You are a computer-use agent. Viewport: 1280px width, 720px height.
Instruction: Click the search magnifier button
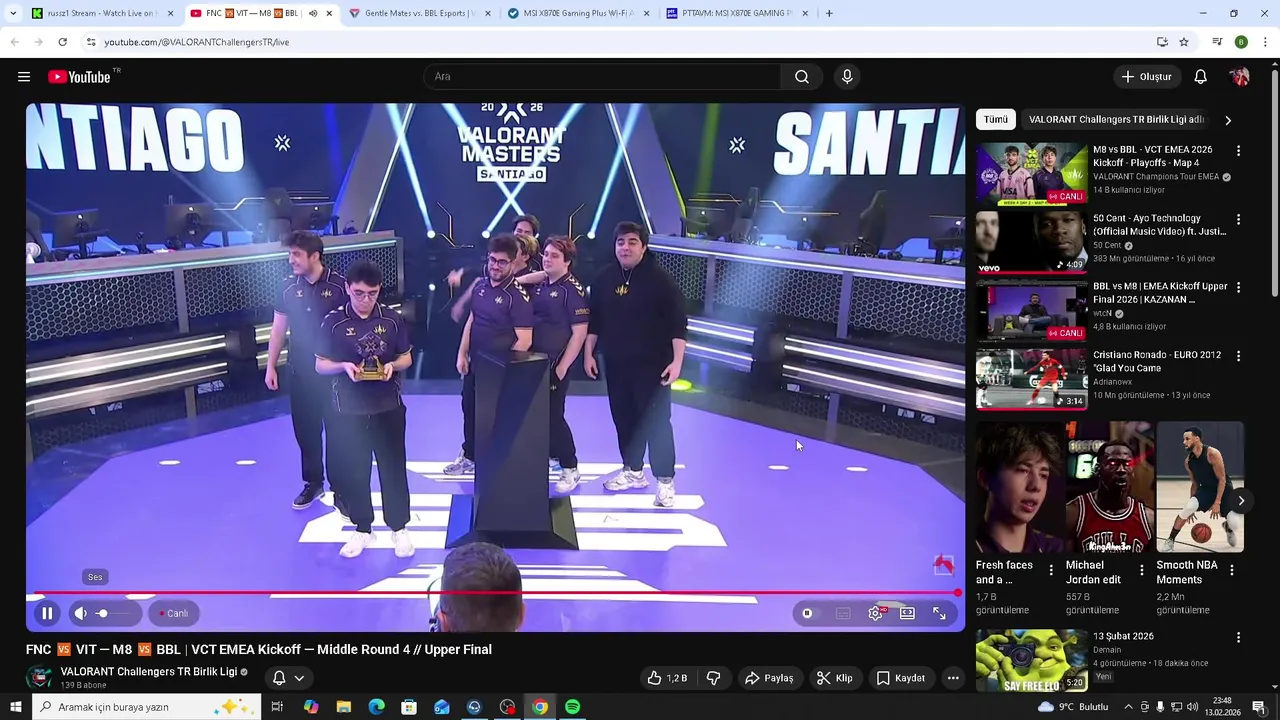[802, 77]
